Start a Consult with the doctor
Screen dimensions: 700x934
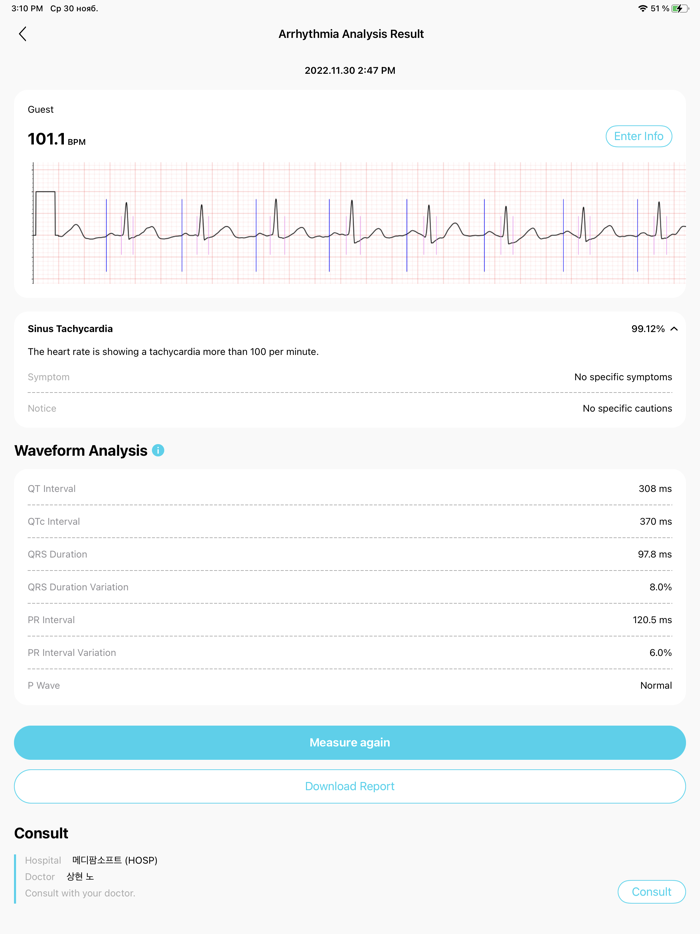click(651, 891)
